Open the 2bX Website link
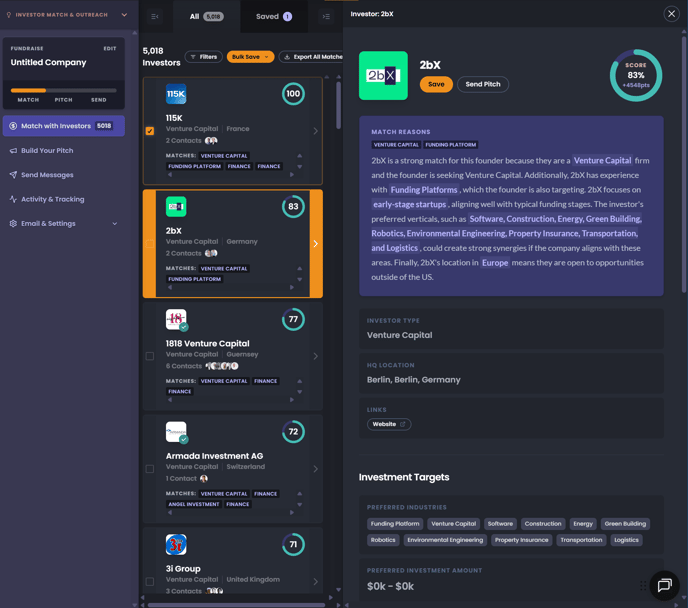The width and height of the screenshot is (688, 608). 389,424
